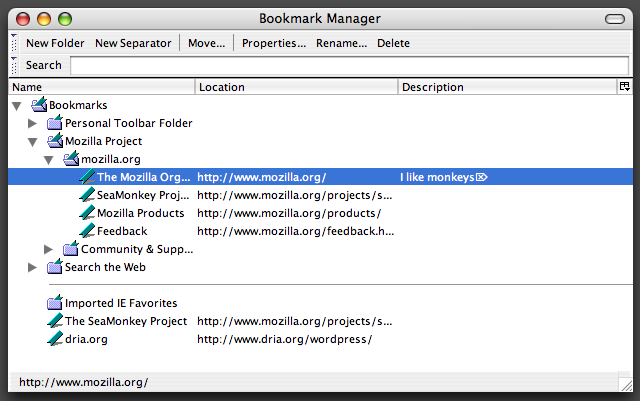Click the button toolbar grippy handle
Screen dimensions: 640x401
point(14,42)
